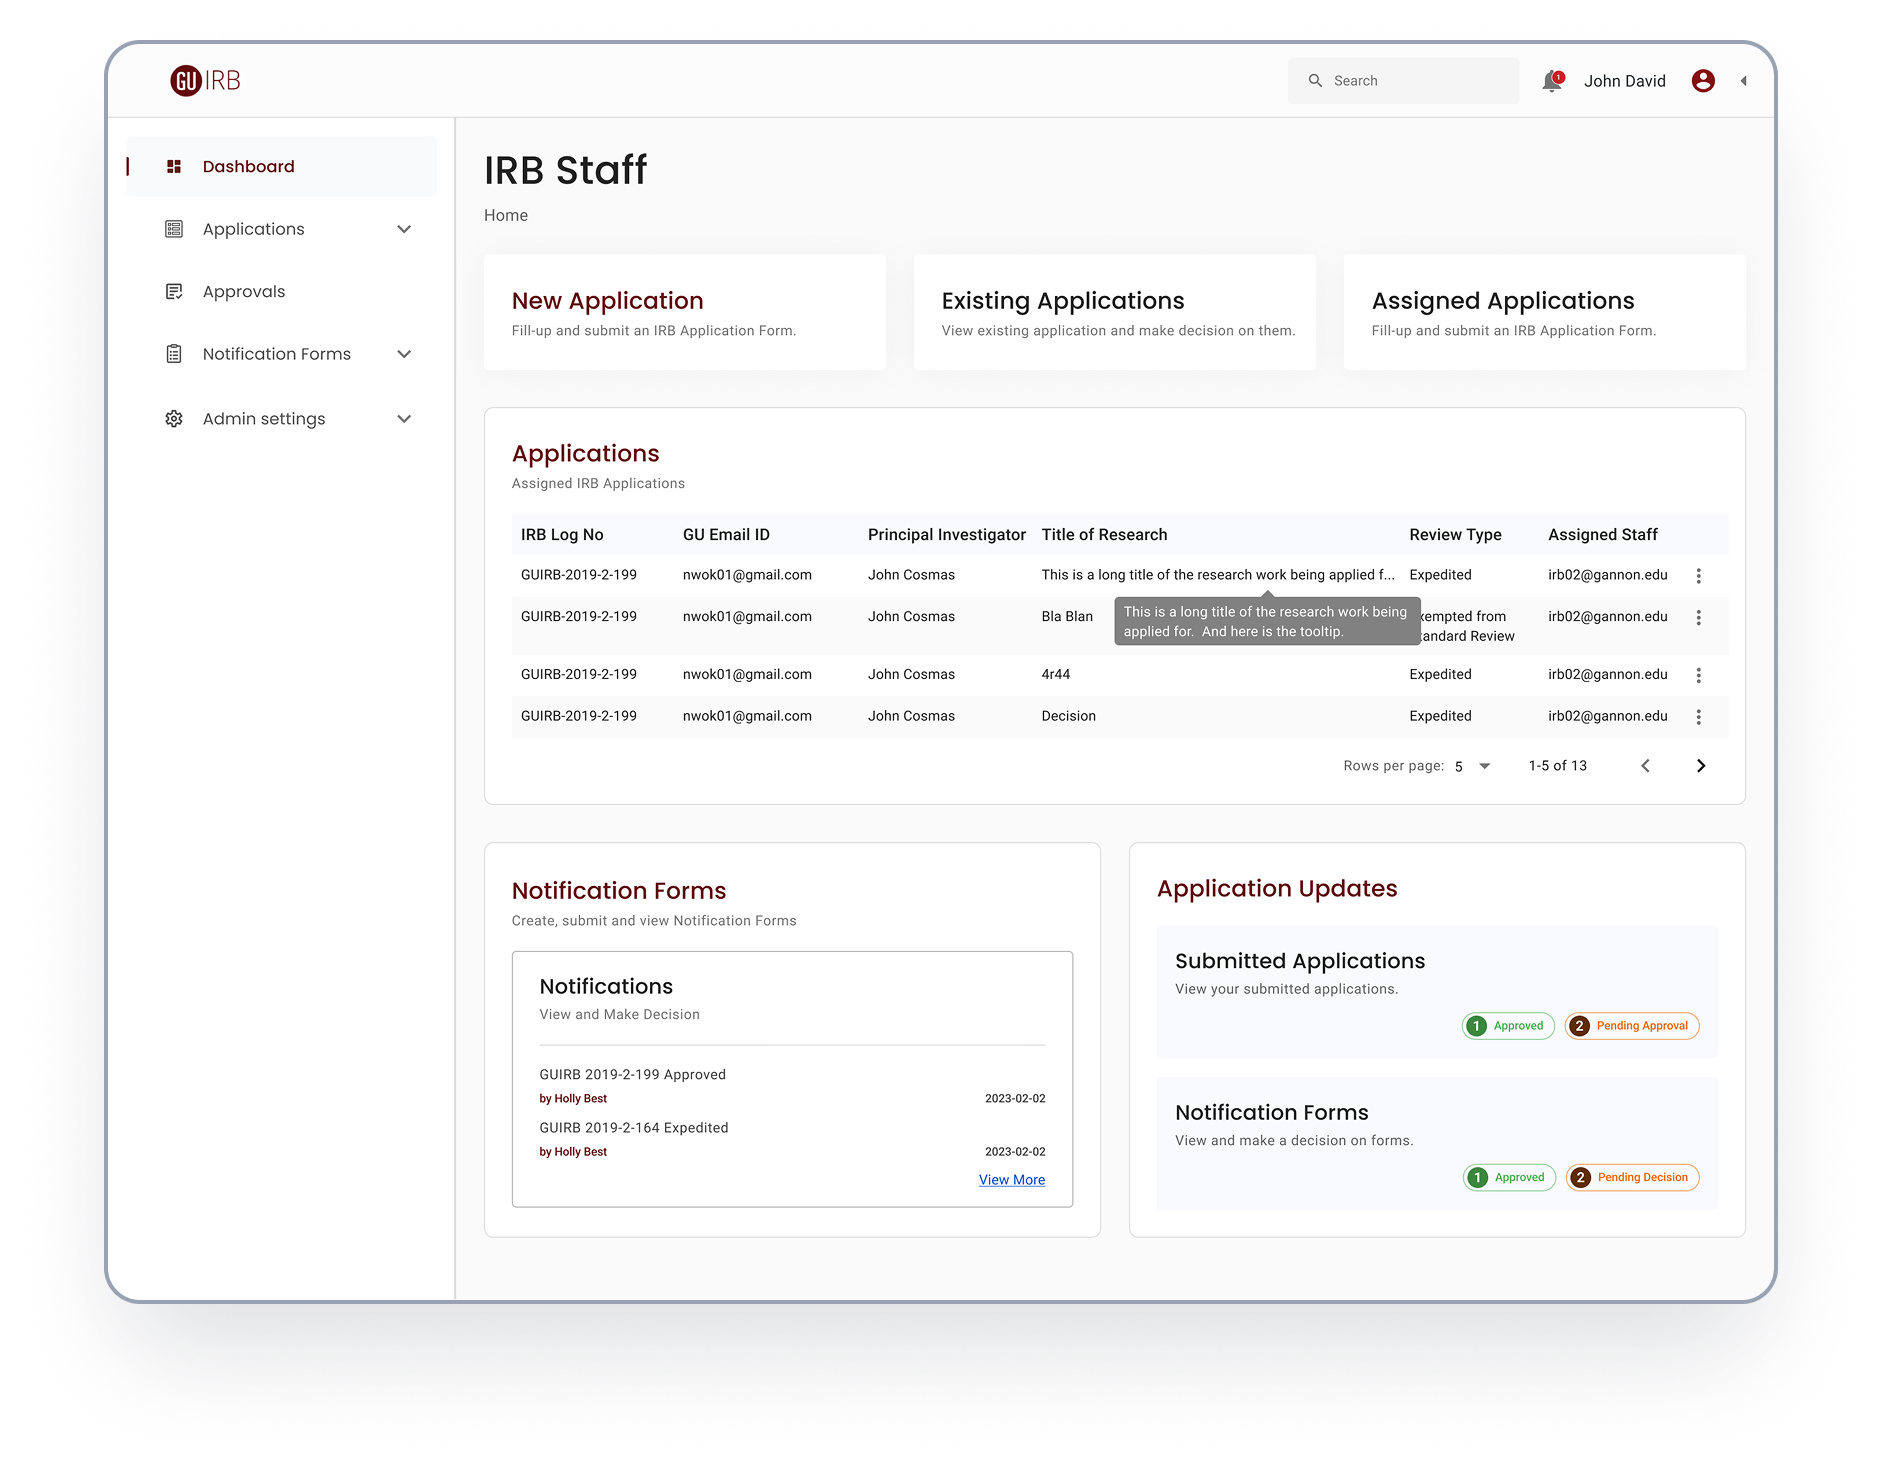
Task: Click the Pending Decision badge
Action: [1633, 1178]
